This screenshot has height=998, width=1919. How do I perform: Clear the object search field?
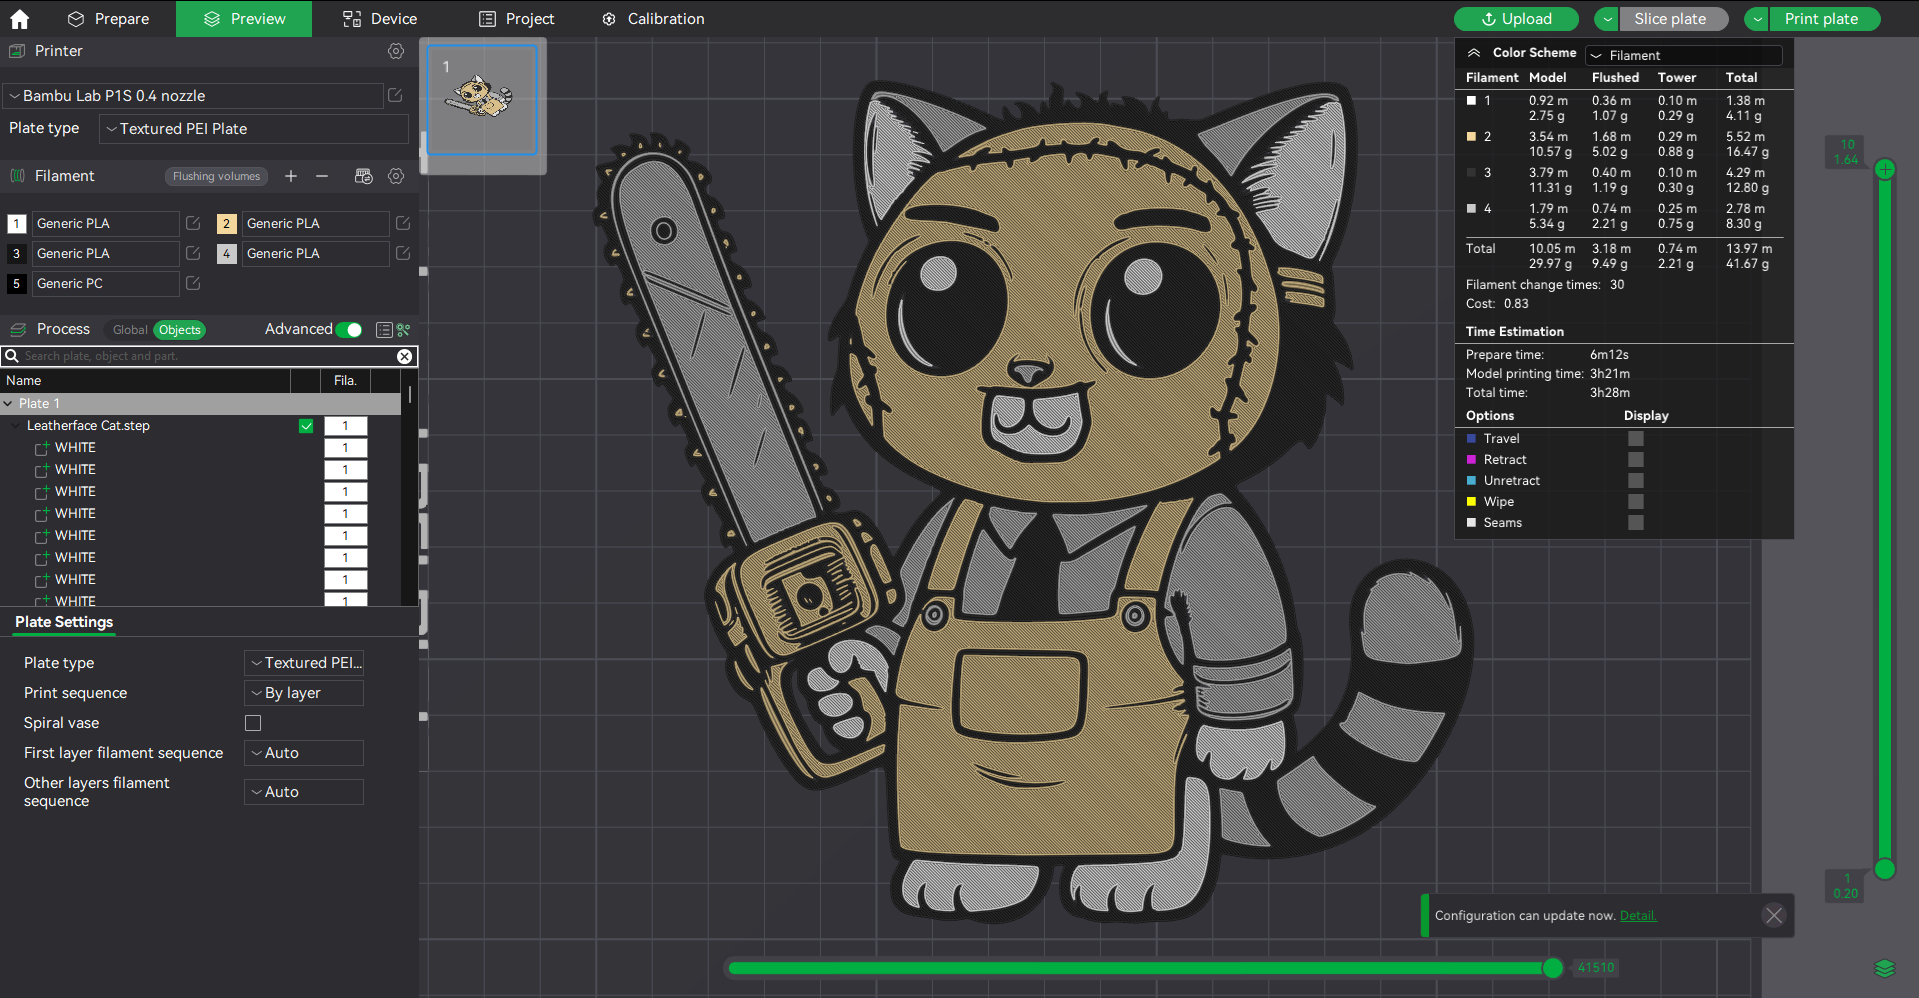404,356
